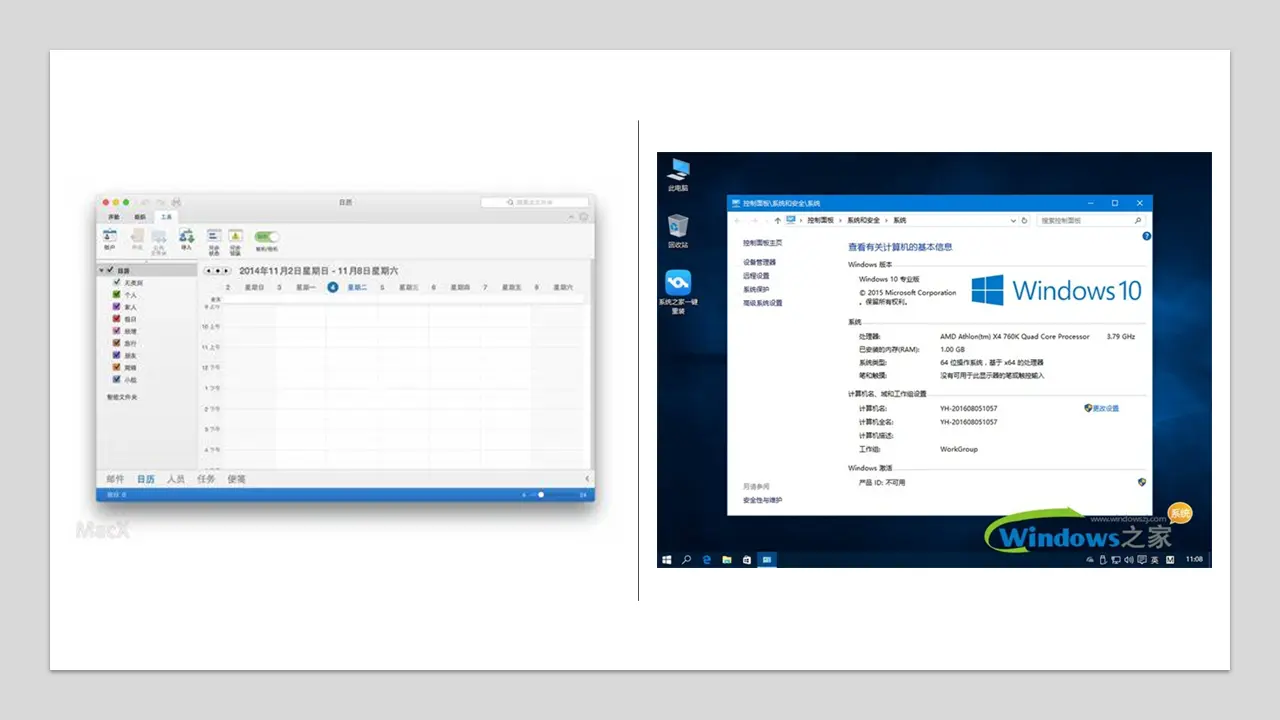Go to previous week in Outlook calendar
This screenshot has width=1280, height=720.
coord(208,271)
